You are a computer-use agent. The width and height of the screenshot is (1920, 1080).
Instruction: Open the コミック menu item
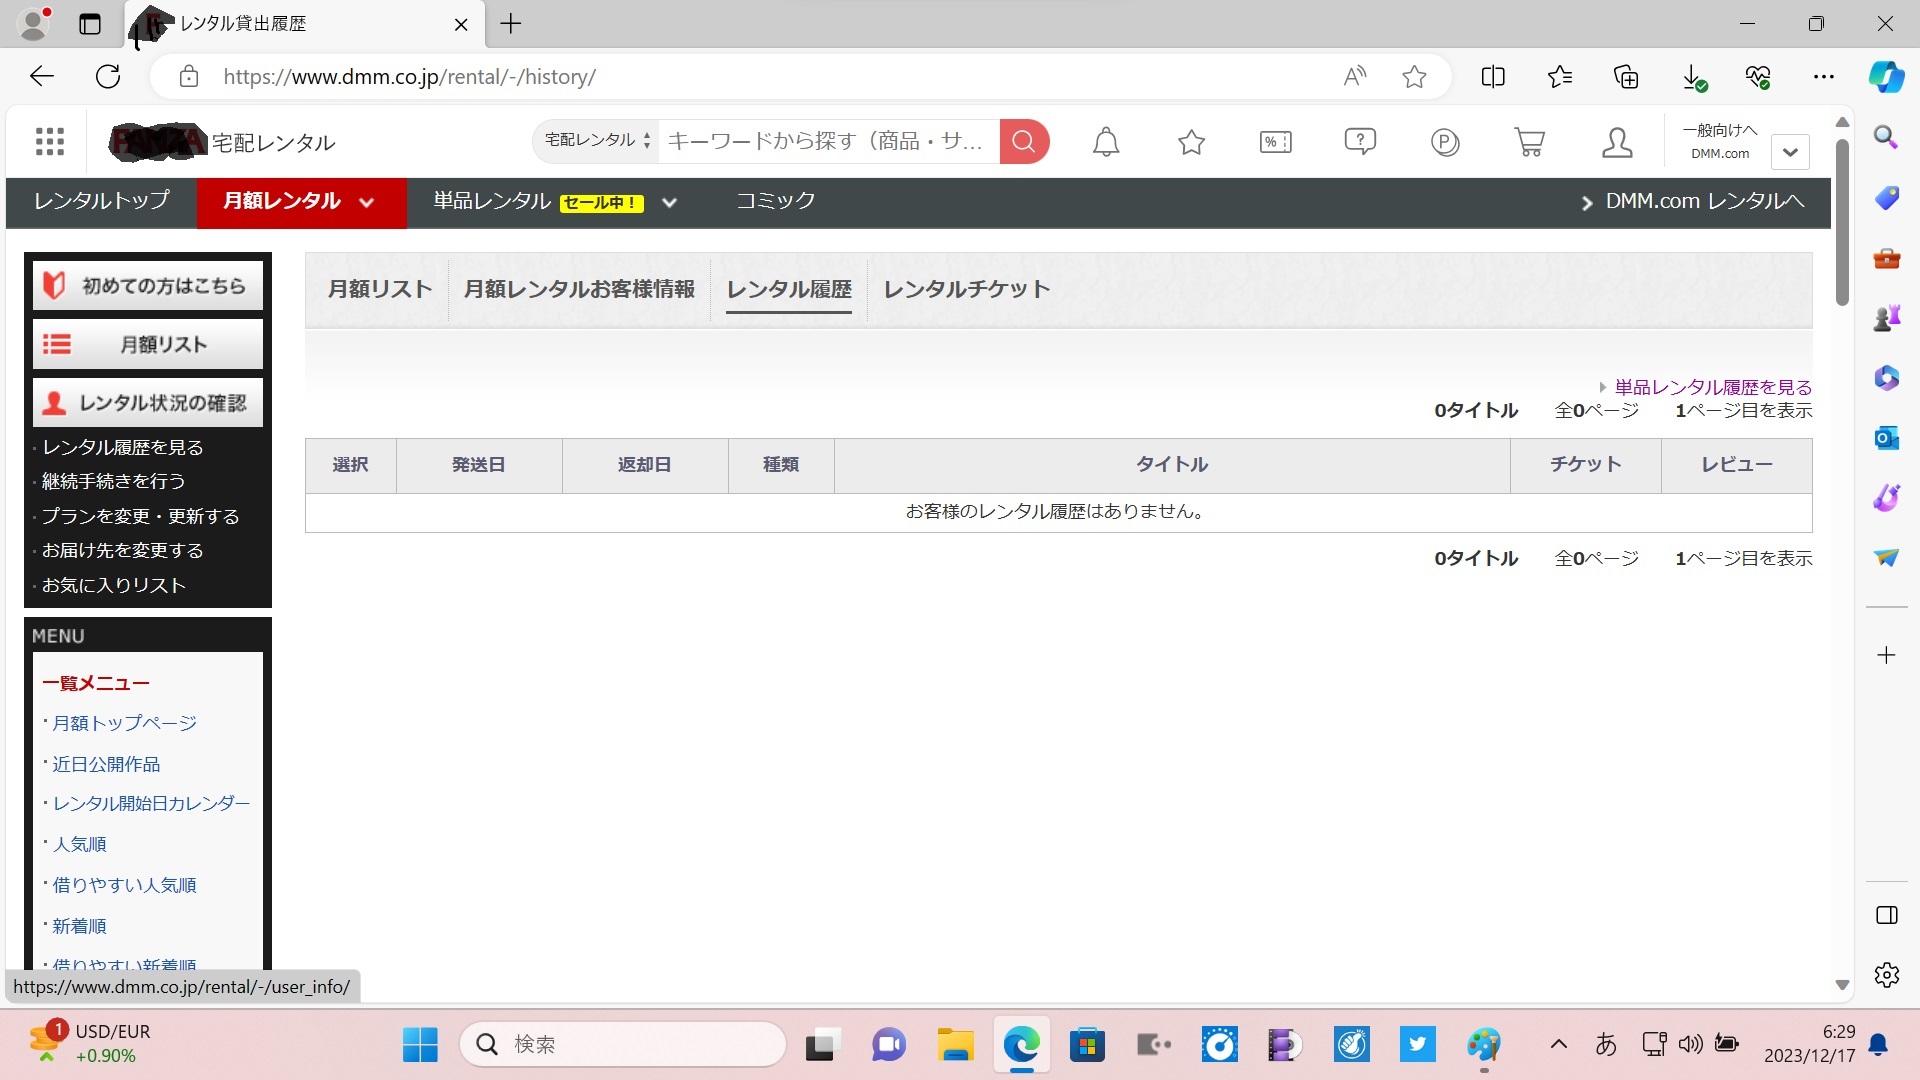tap(774, 200)
